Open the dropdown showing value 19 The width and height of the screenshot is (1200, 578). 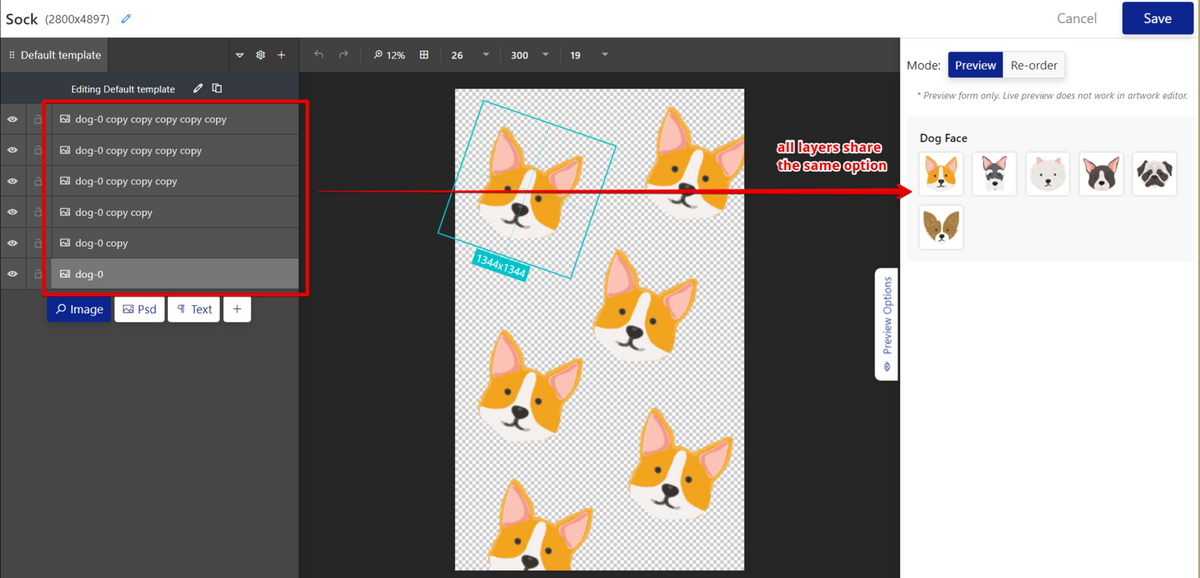605,55
